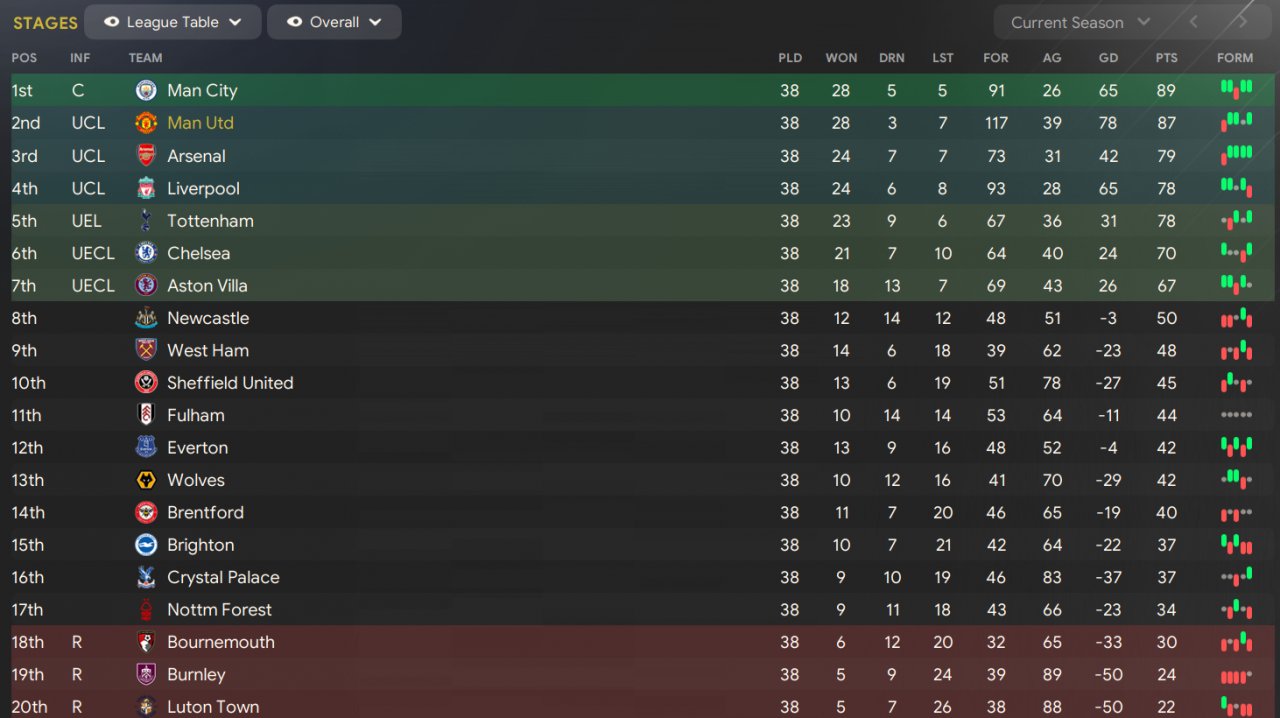View Man City's form indicator bars
1280x718 pixels.
point(1236,90)
